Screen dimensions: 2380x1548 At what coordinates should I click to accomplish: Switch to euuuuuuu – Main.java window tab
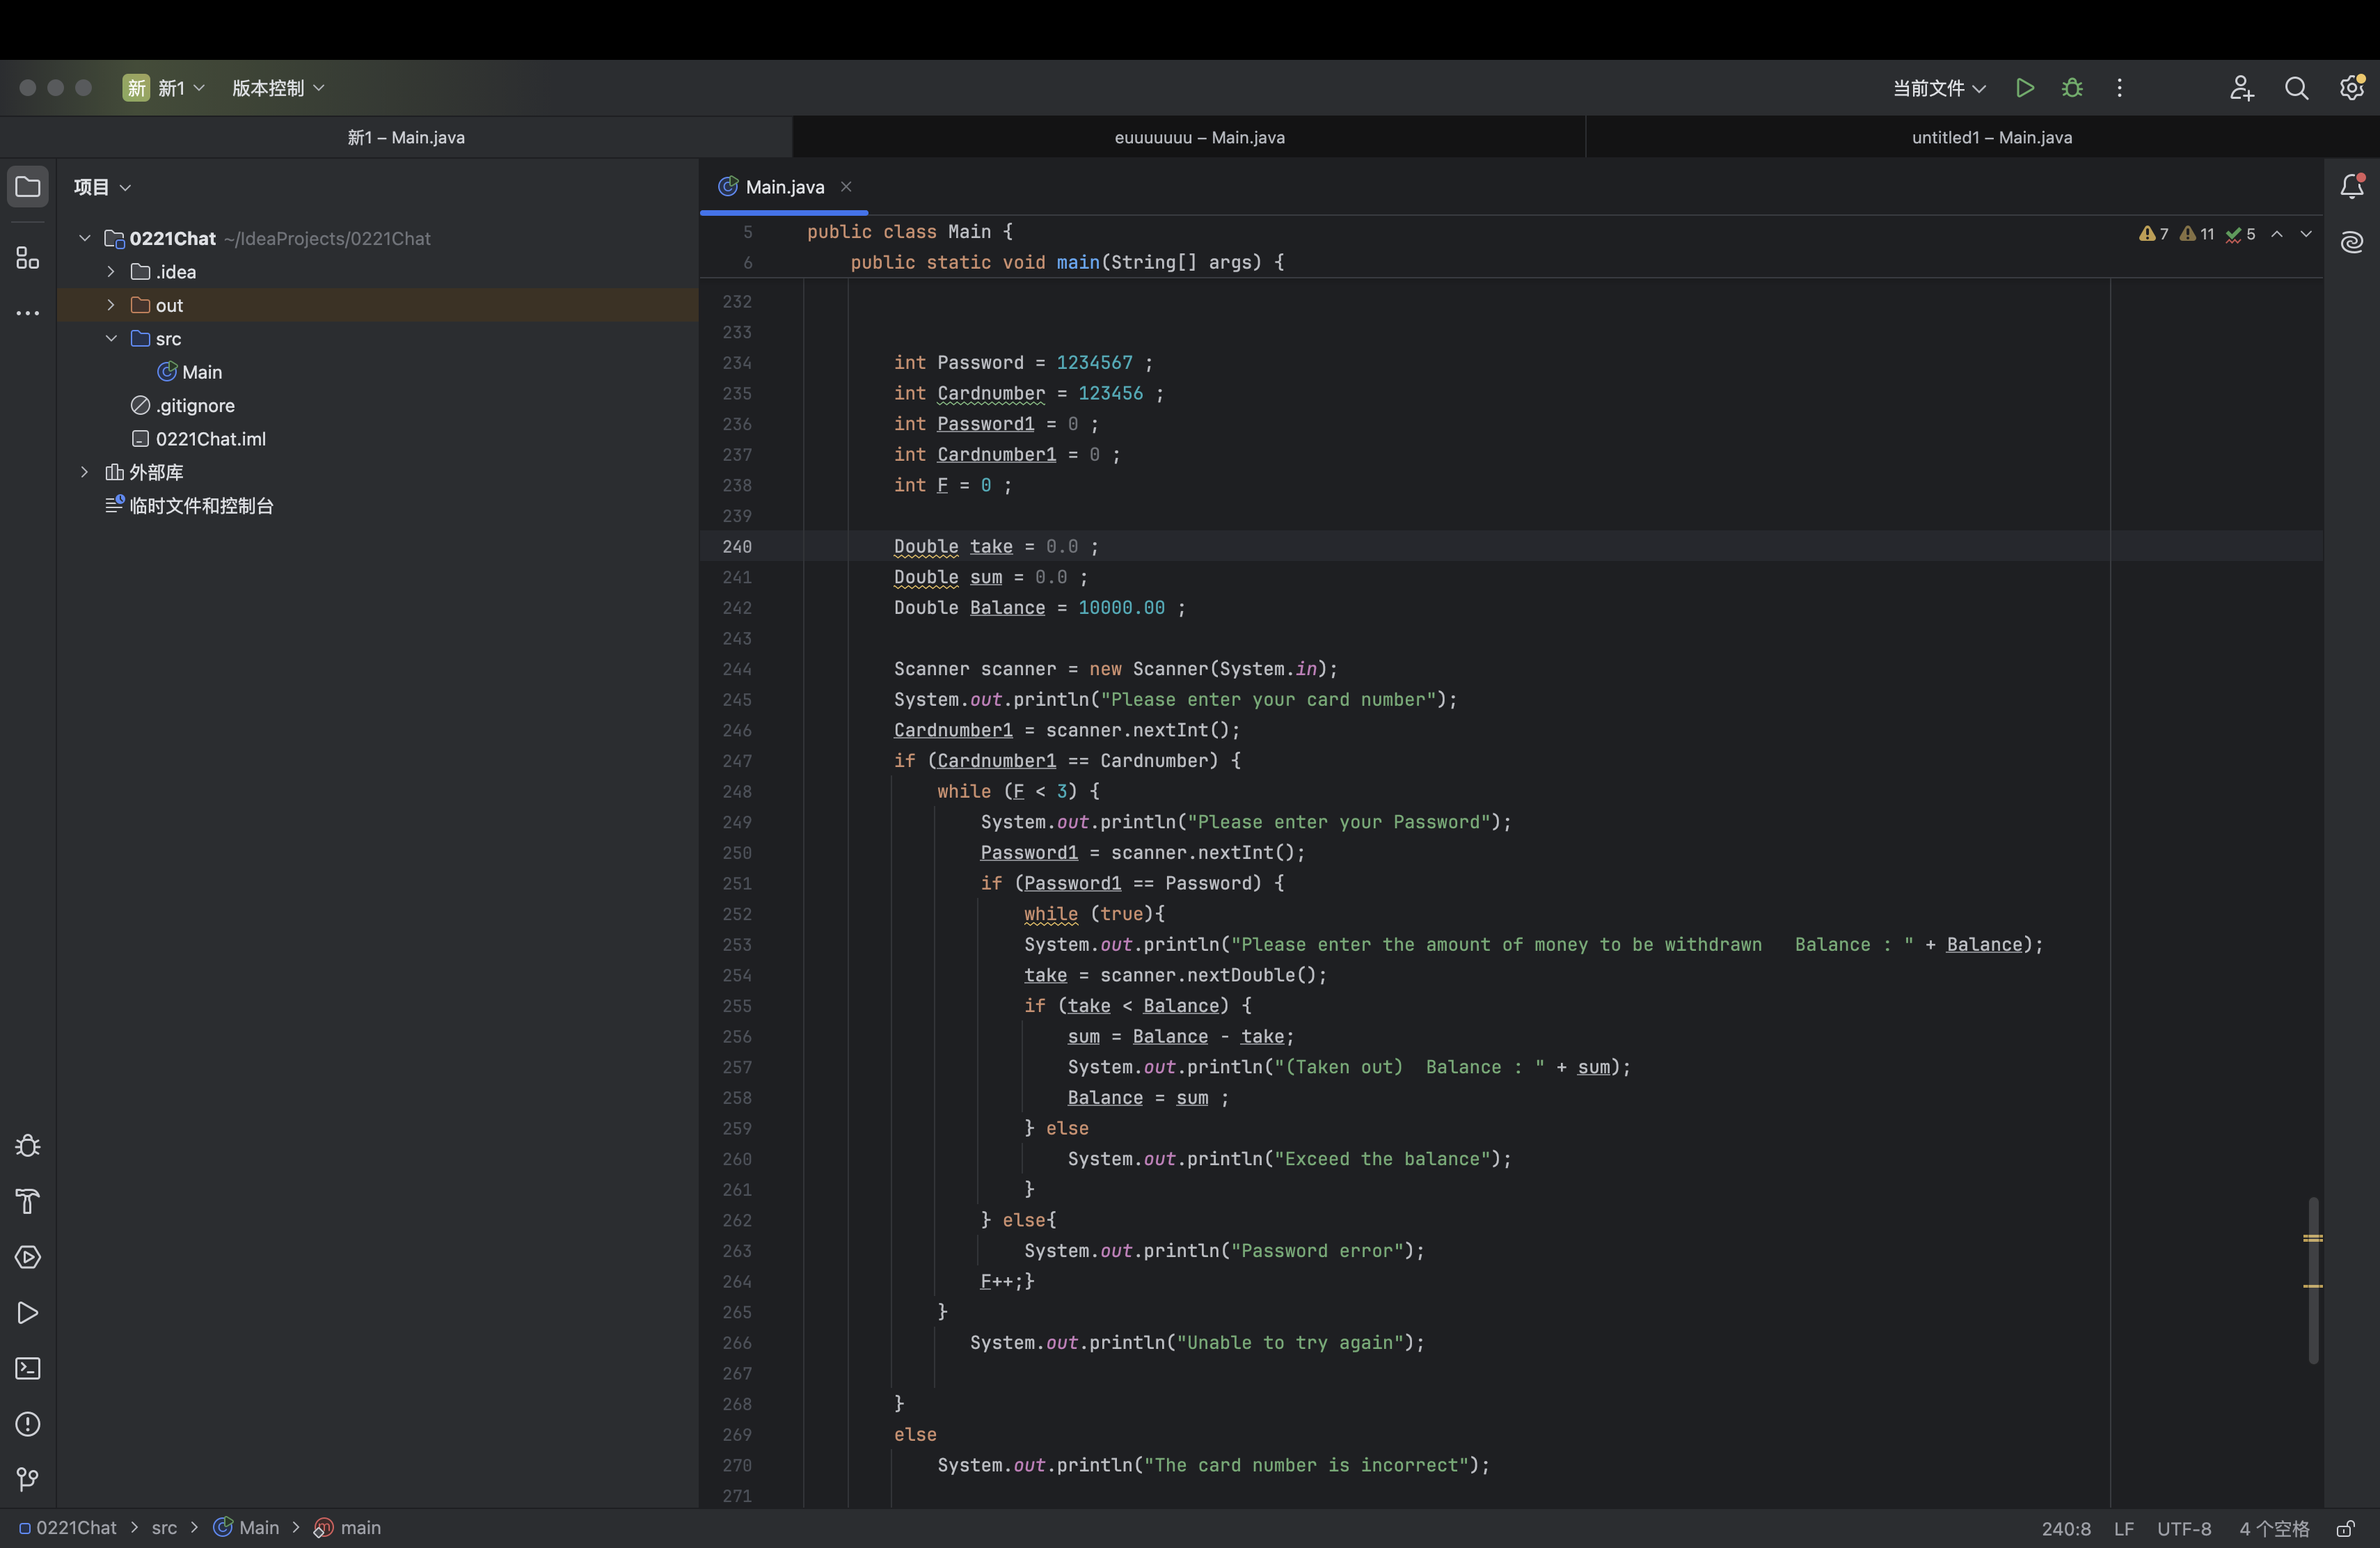(1199, 137)
